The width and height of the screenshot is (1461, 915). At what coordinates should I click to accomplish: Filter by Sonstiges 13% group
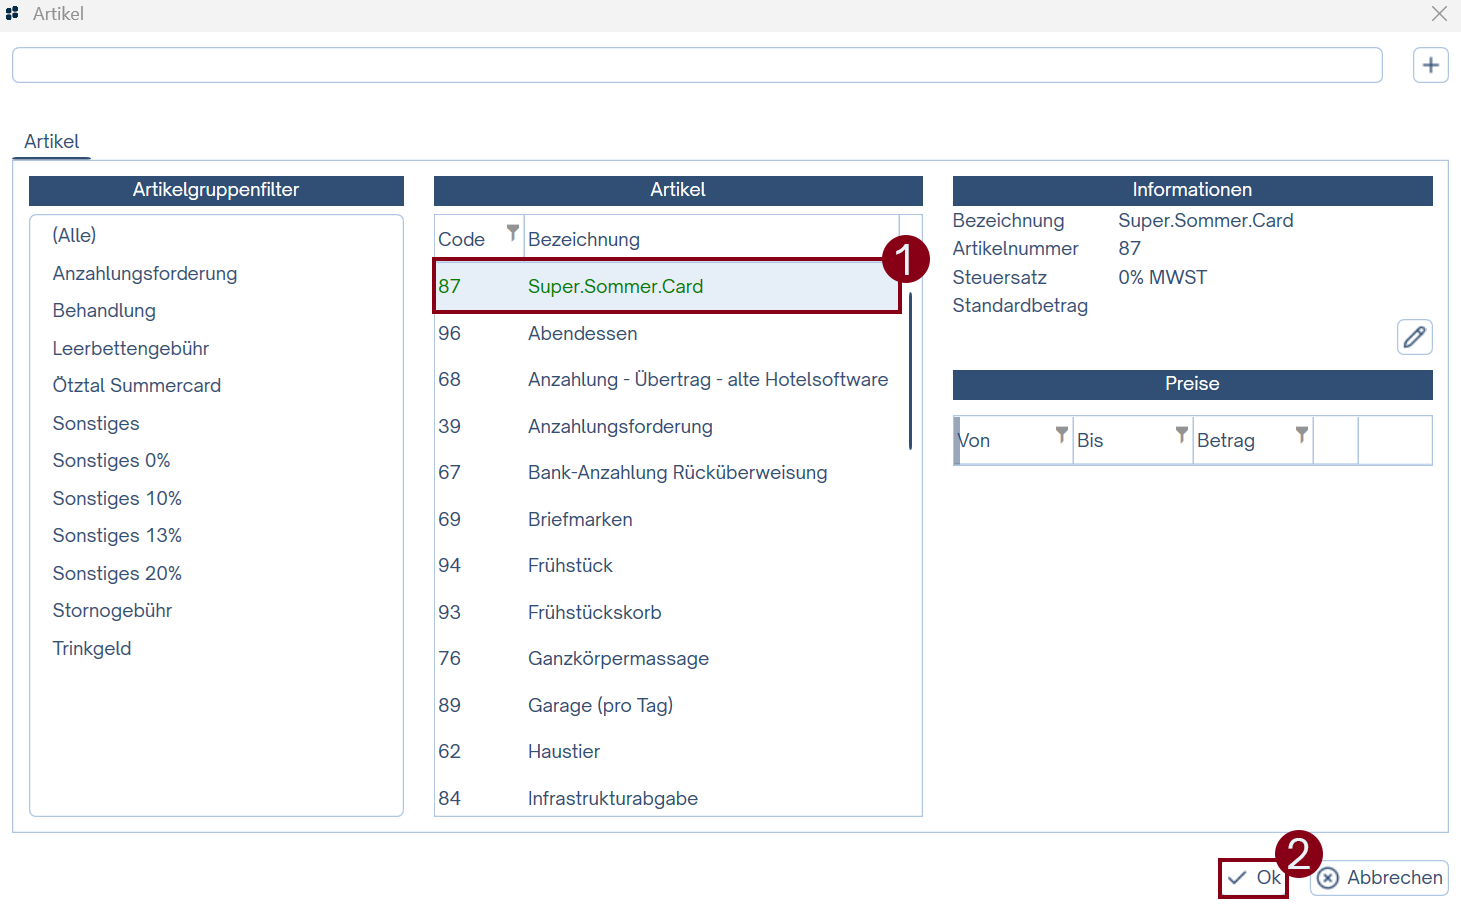(x=117, y=536)
